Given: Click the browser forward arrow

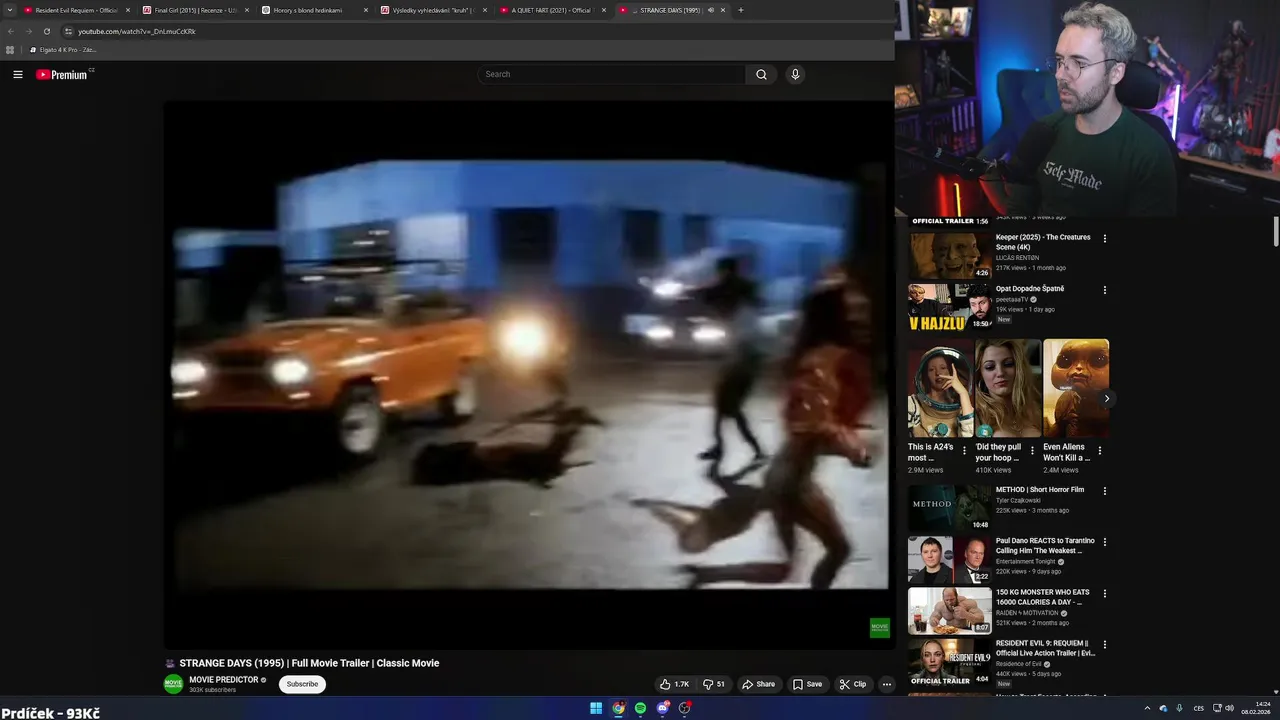Looking at the screenshot, I should pyautogui.click(x=28, y=31).
